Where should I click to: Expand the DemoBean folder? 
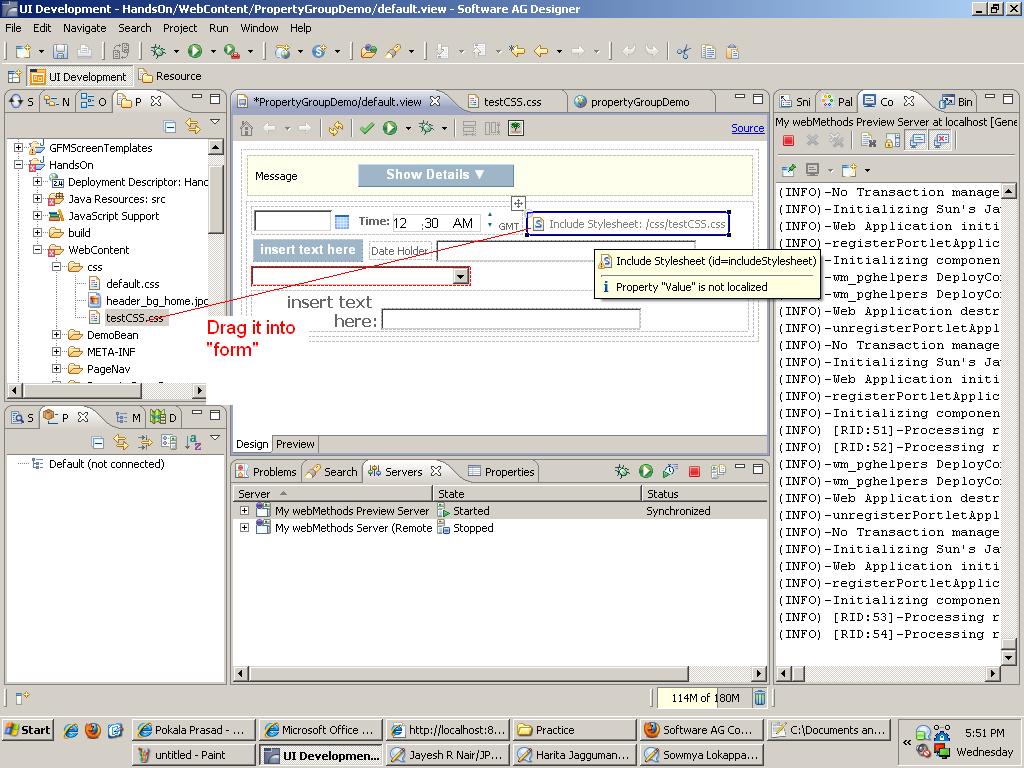(57, 334)
